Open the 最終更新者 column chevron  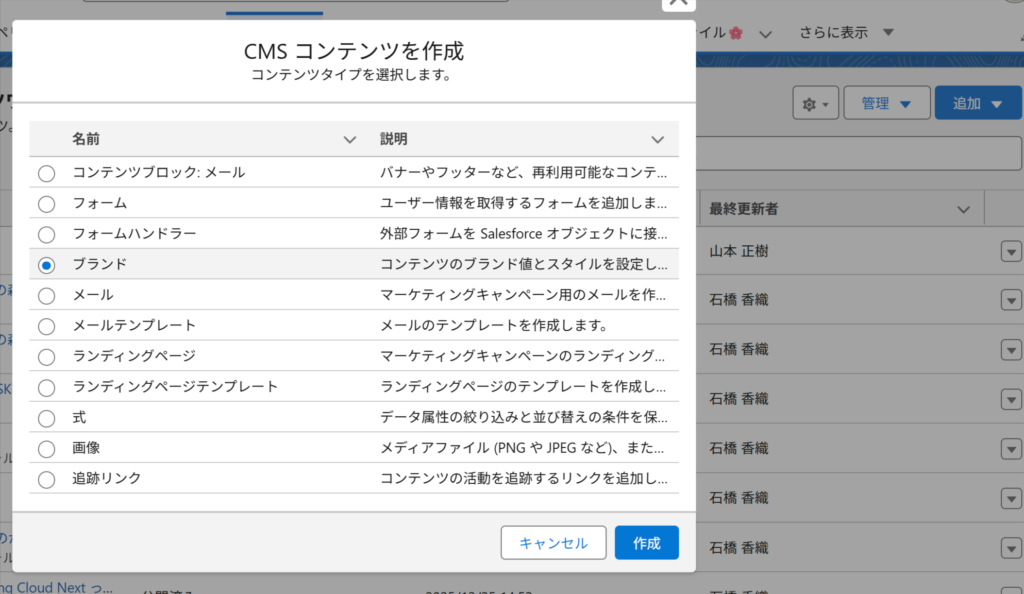963,210
